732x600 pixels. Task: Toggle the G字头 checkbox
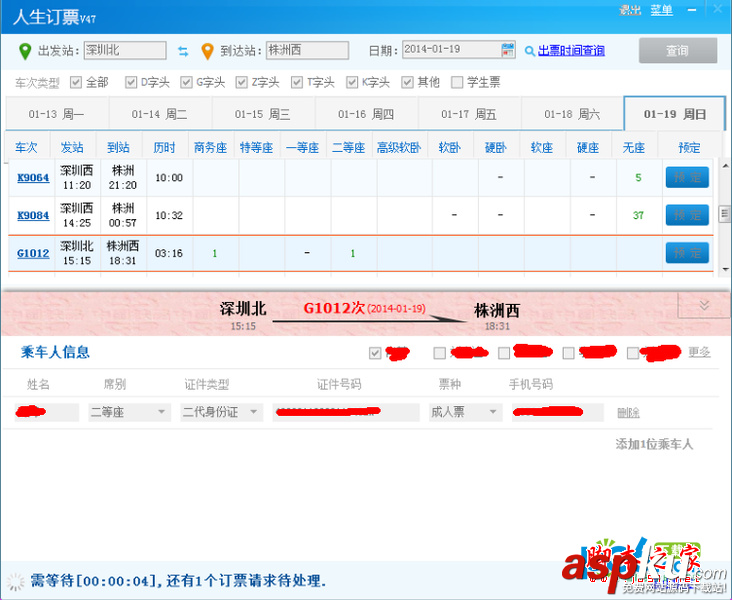tap(186, 83)
